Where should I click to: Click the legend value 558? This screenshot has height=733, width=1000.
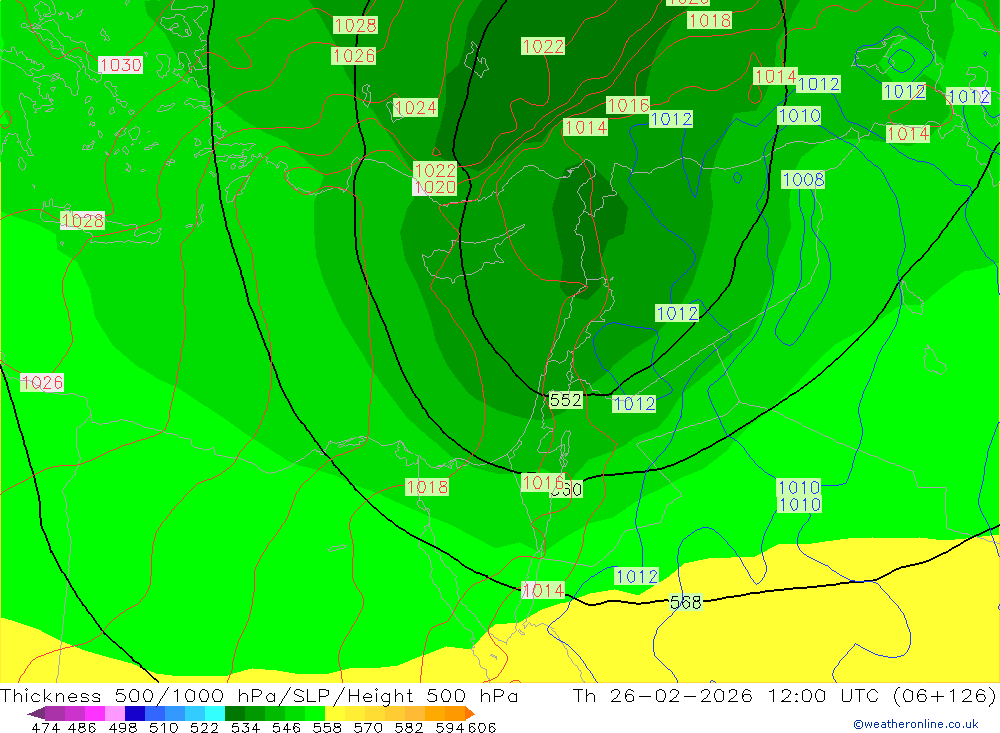(x=327, y=727)
